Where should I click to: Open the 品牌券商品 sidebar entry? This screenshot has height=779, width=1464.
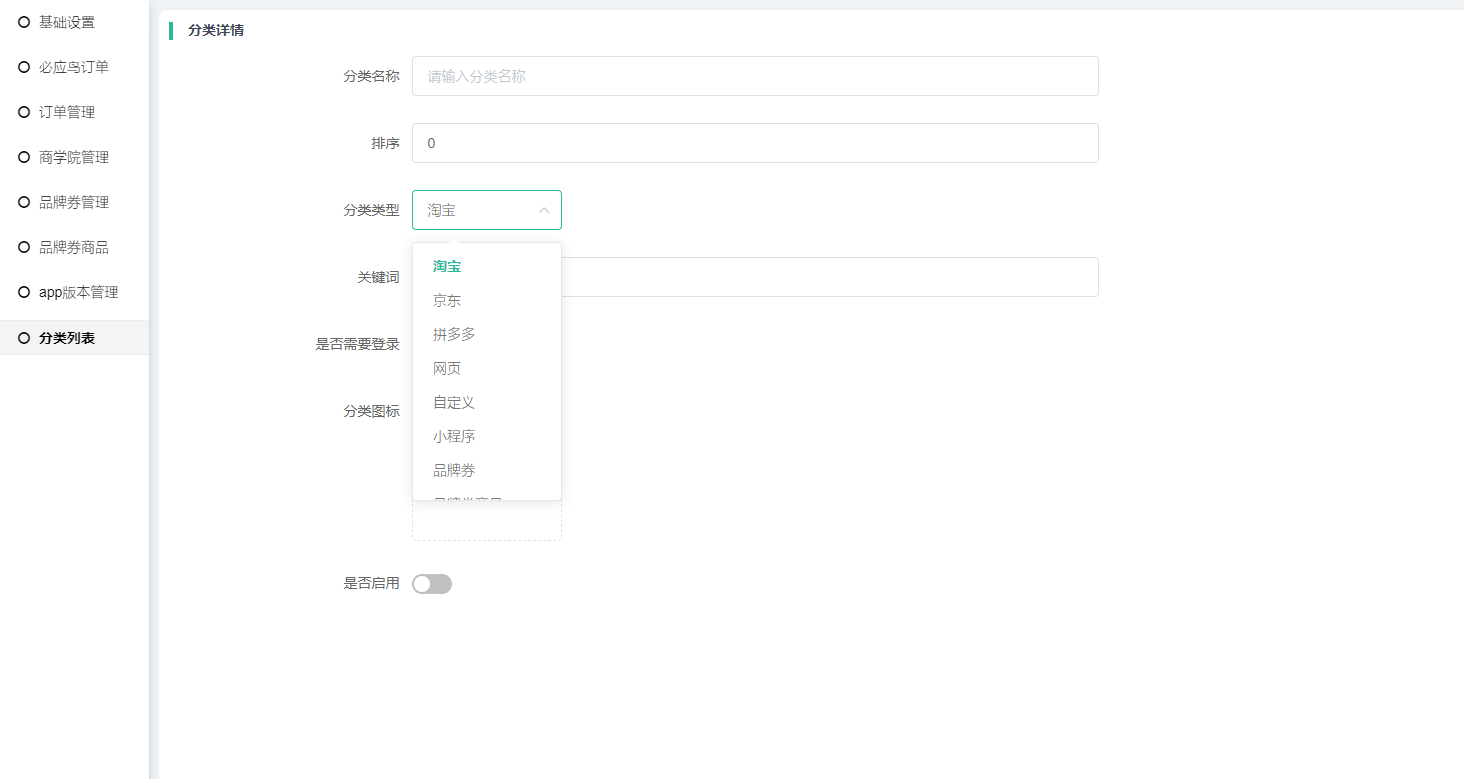click(74, 247)
